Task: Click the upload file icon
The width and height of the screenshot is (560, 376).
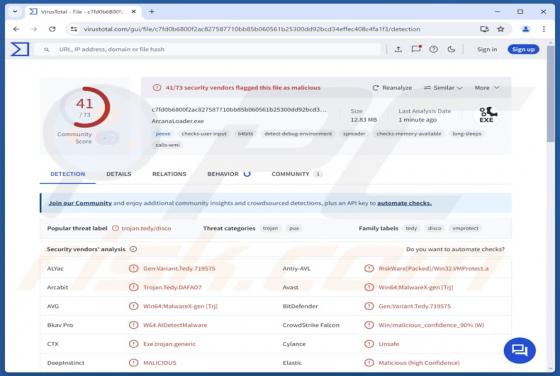Action: (398, 49)
